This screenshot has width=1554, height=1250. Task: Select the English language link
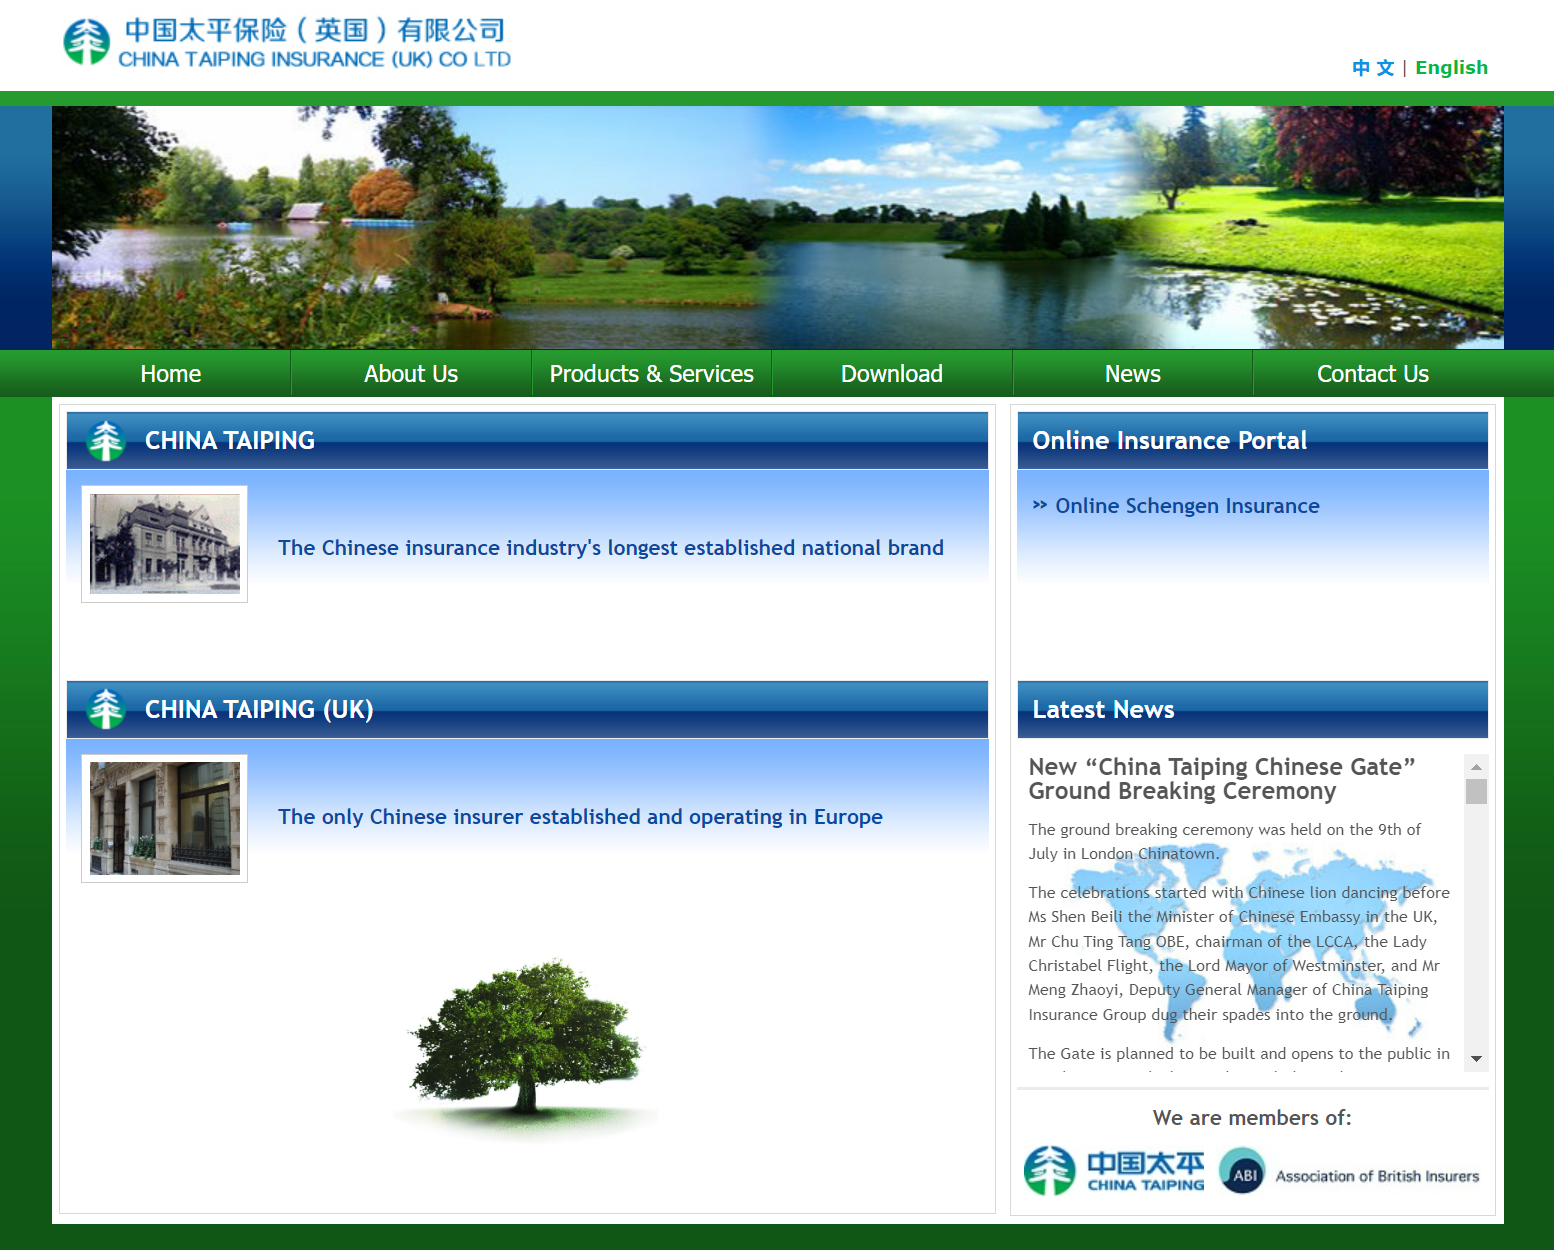[x=1451, y=68]
